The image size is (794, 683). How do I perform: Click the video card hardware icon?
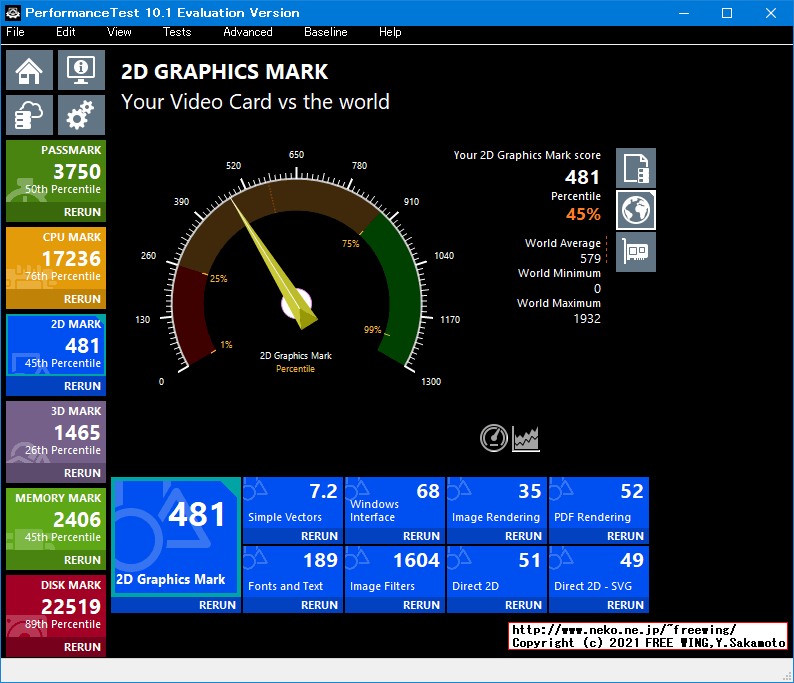(636, 252)
